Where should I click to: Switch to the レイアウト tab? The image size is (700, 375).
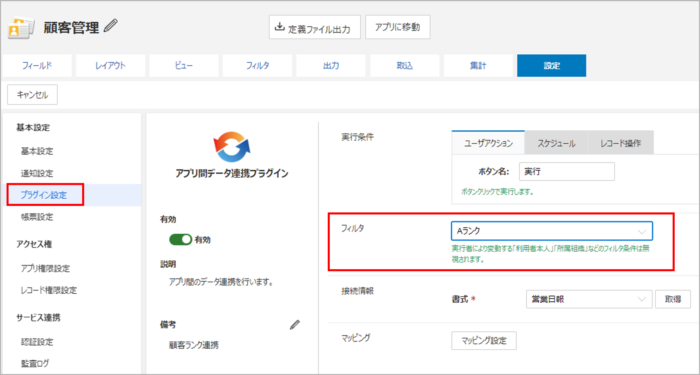[x=110, y=66]
